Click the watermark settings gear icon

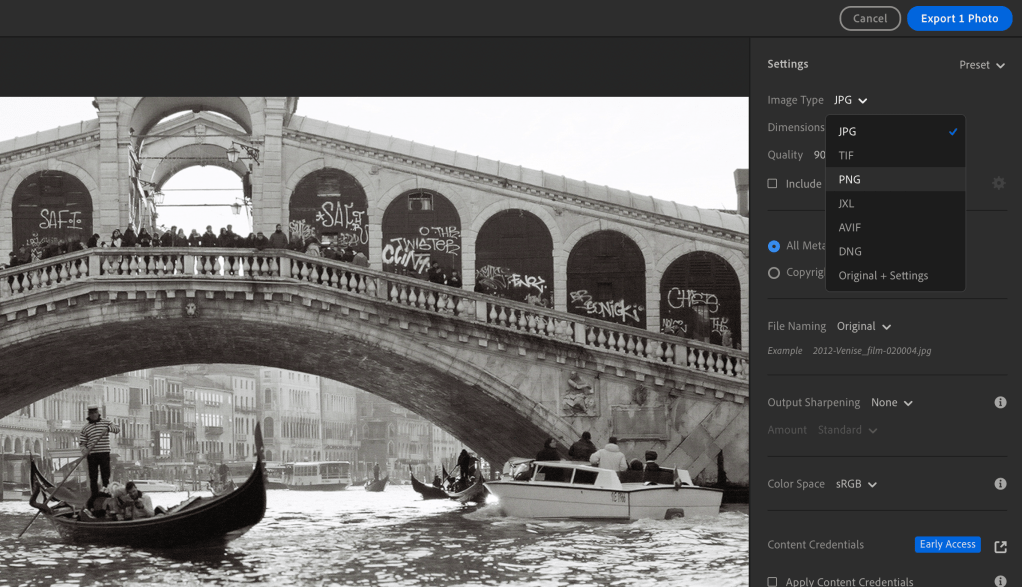(998, 184)
